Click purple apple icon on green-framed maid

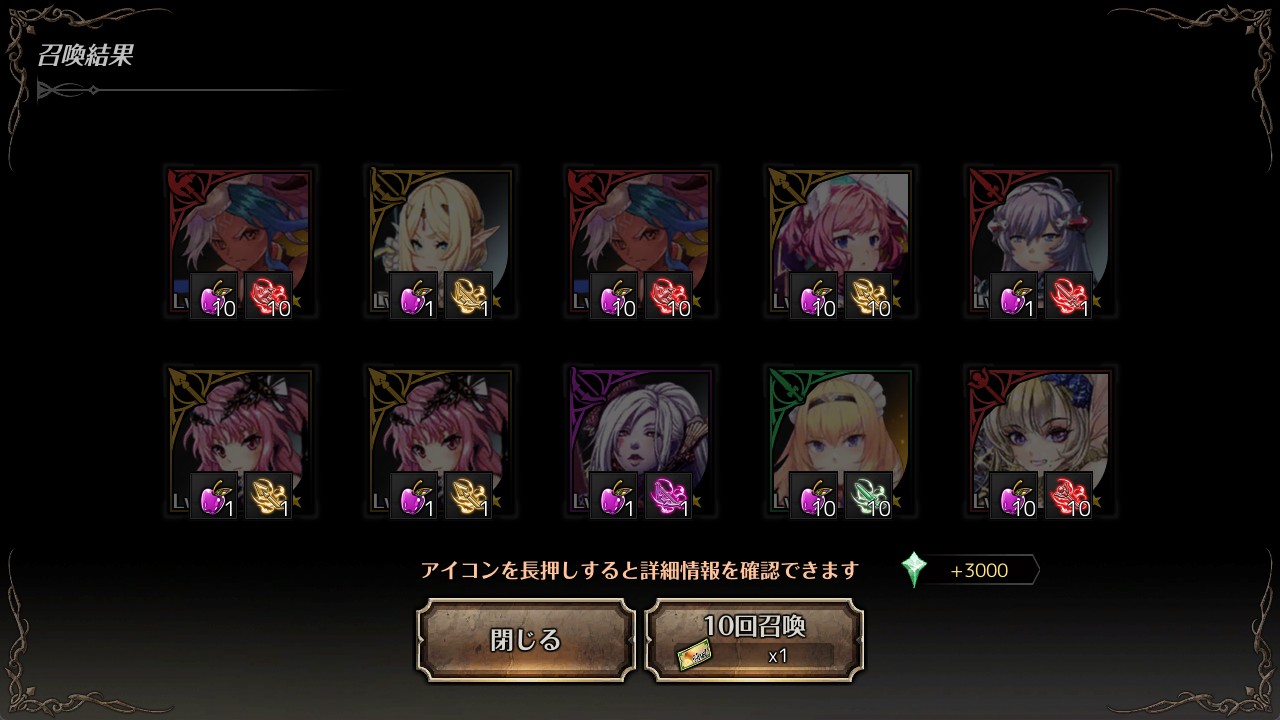click(814, 495)
